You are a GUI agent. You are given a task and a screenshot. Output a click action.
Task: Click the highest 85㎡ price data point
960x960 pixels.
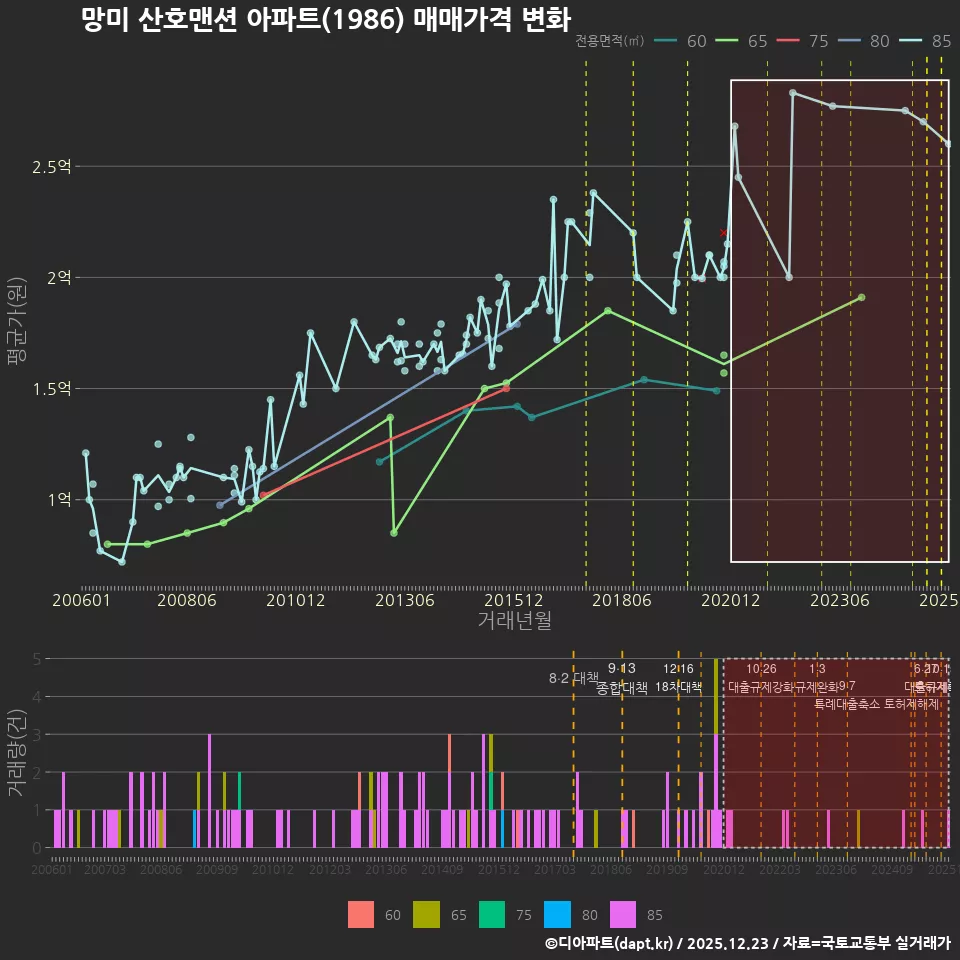(x=793, y=93)
